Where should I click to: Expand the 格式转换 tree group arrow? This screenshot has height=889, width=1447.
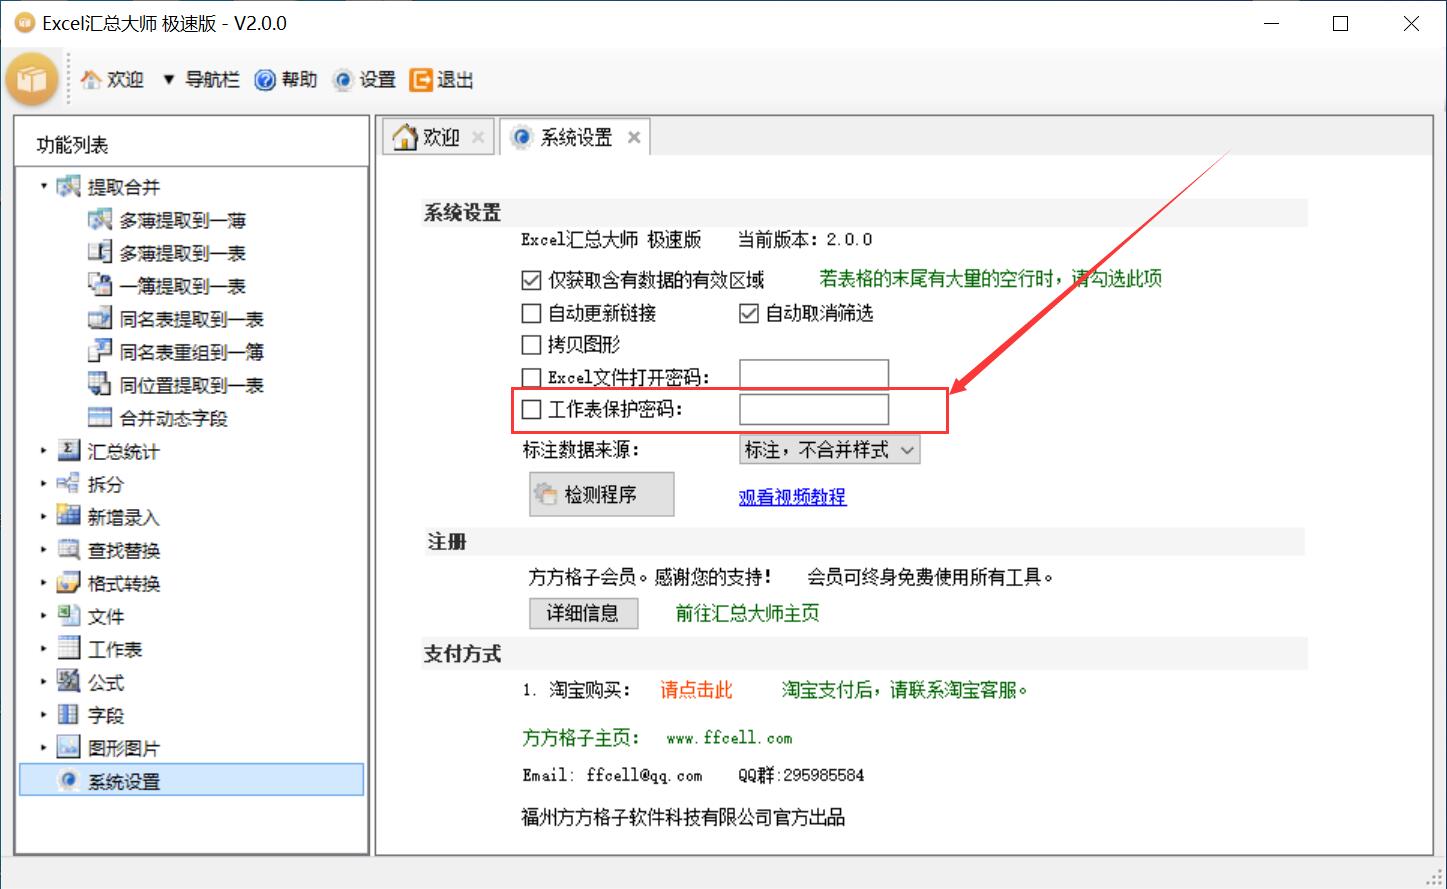tap(44, 582)
